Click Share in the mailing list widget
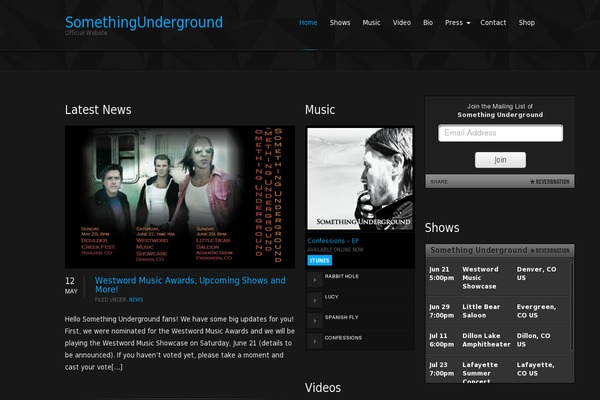The height and width of the screenshot is (400, 600). coord(439,181)
